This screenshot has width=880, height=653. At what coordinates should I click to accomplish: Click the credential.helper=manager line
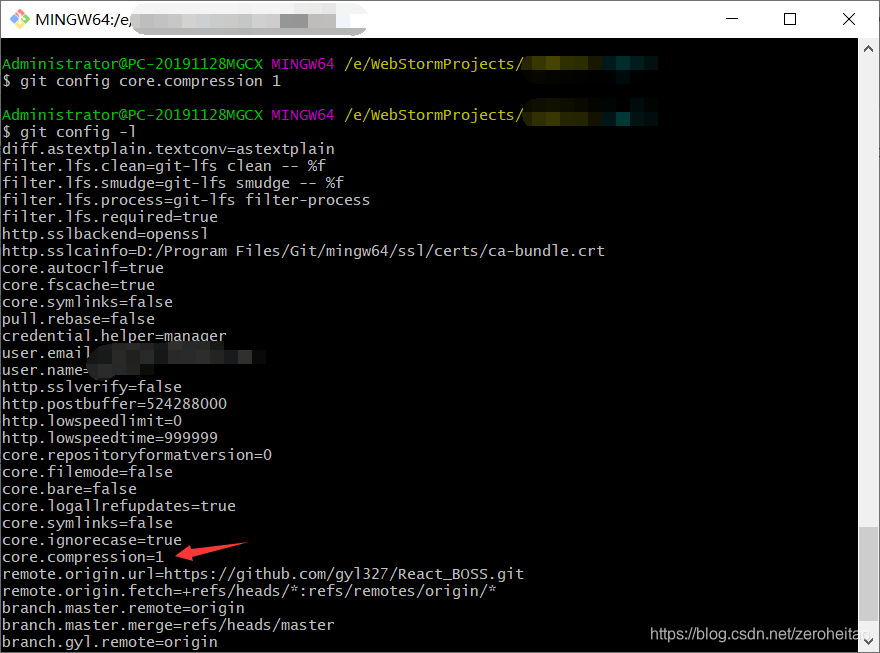coord(113,335)
